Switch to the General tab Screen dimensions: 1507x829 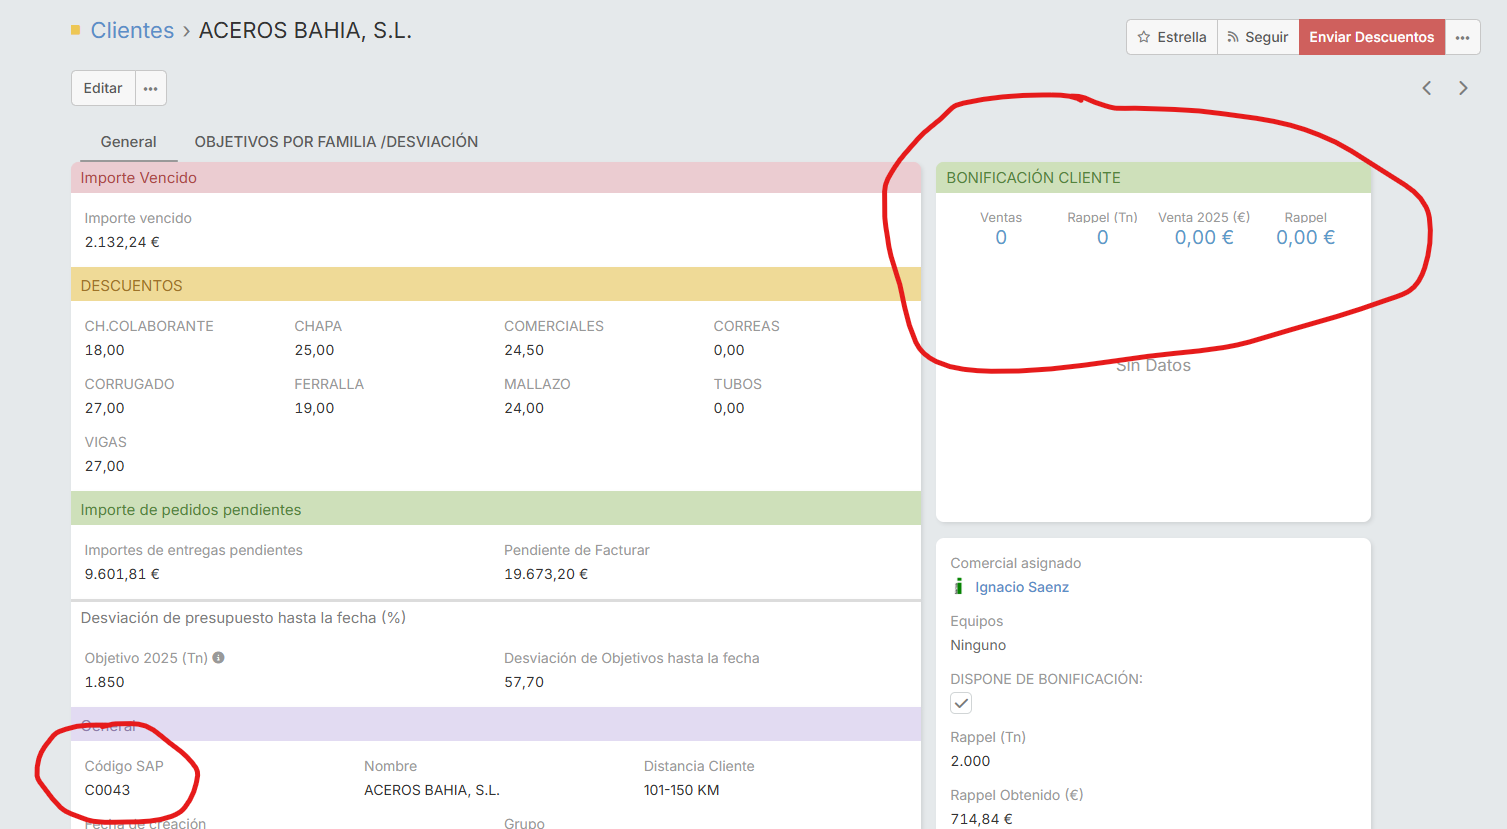tap(128, 142)
